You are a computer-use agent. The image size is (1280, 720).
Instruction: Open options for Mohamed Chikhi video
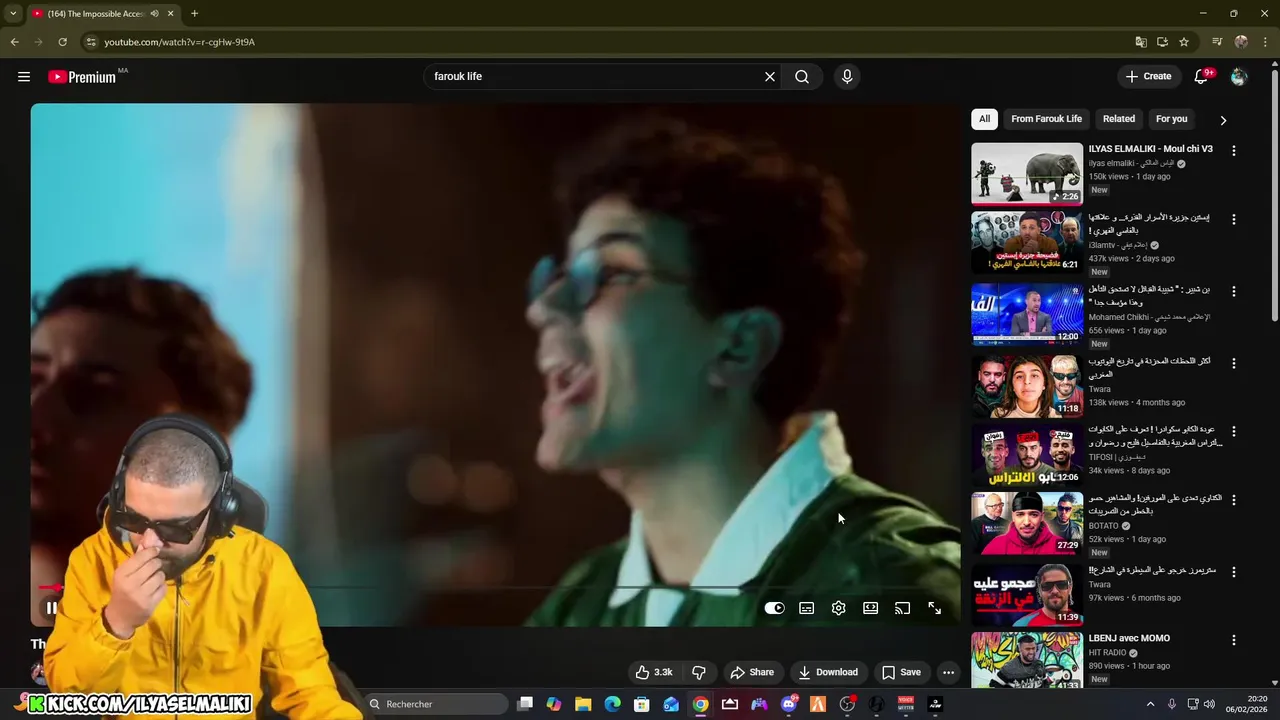coord(1234,291)
